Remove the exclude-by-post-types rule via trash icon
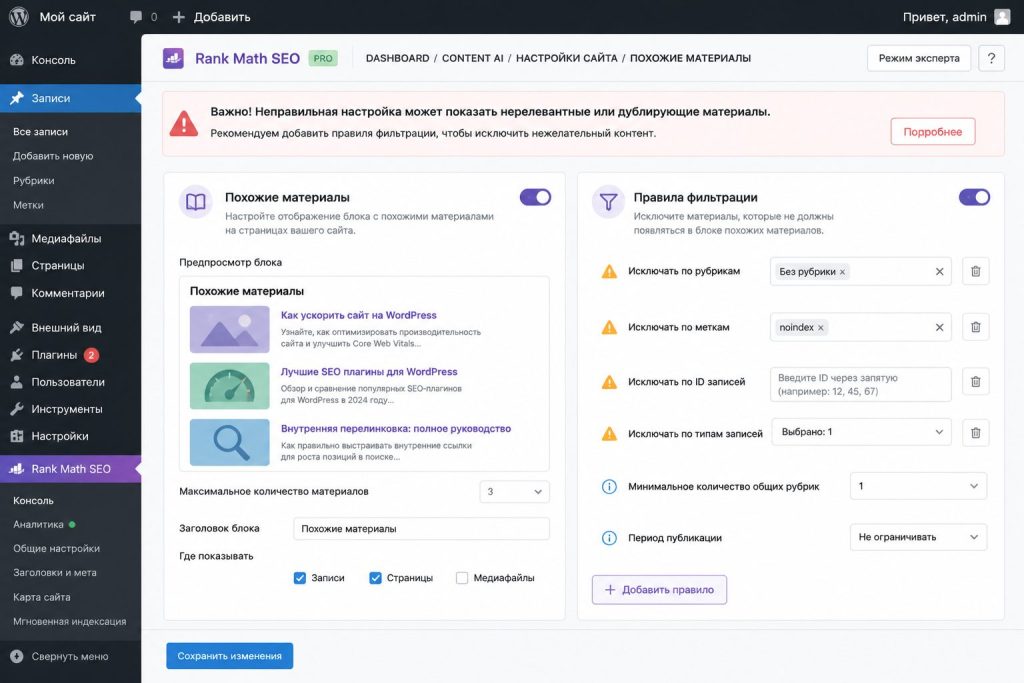Image resolution: width=1024 pixels, height=683 pixels. (975, 432)
